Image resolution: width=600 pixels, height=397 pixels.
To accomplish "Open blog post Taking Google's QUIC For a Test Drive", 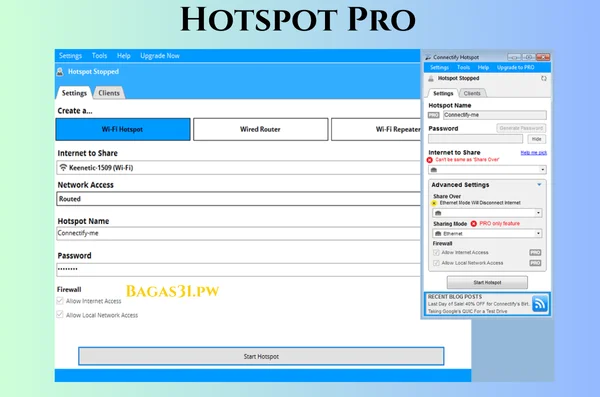I will (x=467, y=311).
